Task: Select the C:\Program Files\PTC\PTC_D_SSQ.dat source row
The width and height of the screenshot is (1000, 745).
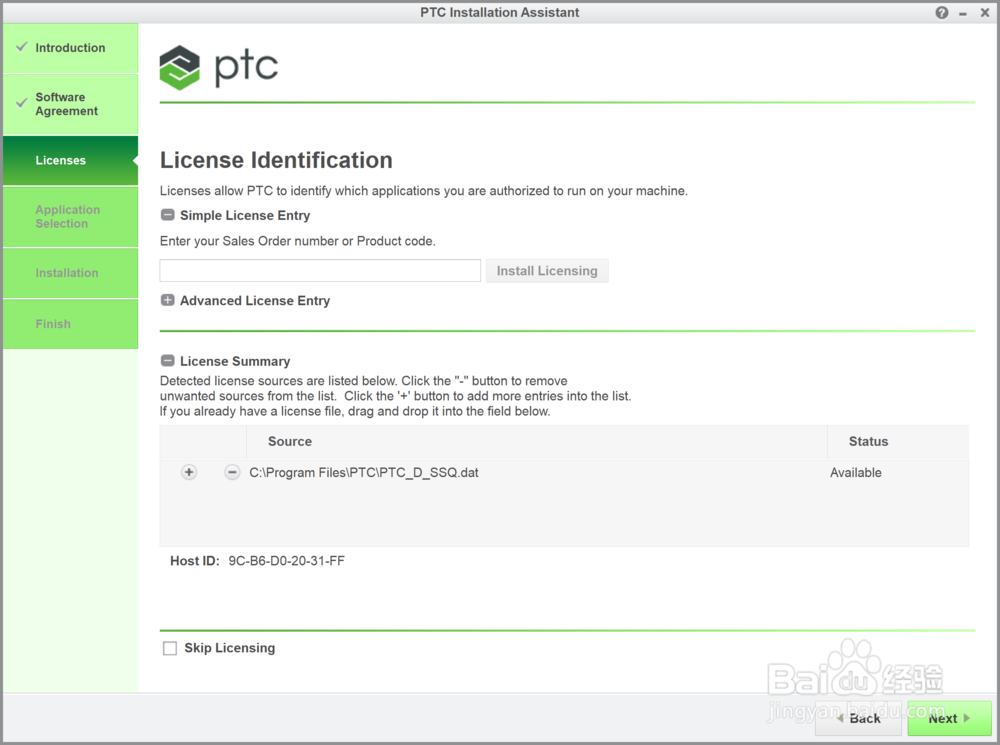Action: [564, 473]
